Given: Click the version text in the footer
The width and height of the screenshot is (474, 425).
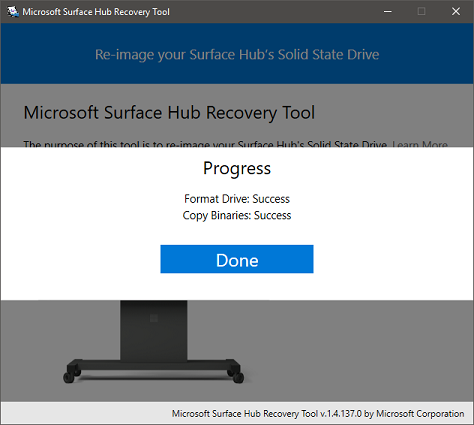Looking at the screenshot, I should click(318, 414).
